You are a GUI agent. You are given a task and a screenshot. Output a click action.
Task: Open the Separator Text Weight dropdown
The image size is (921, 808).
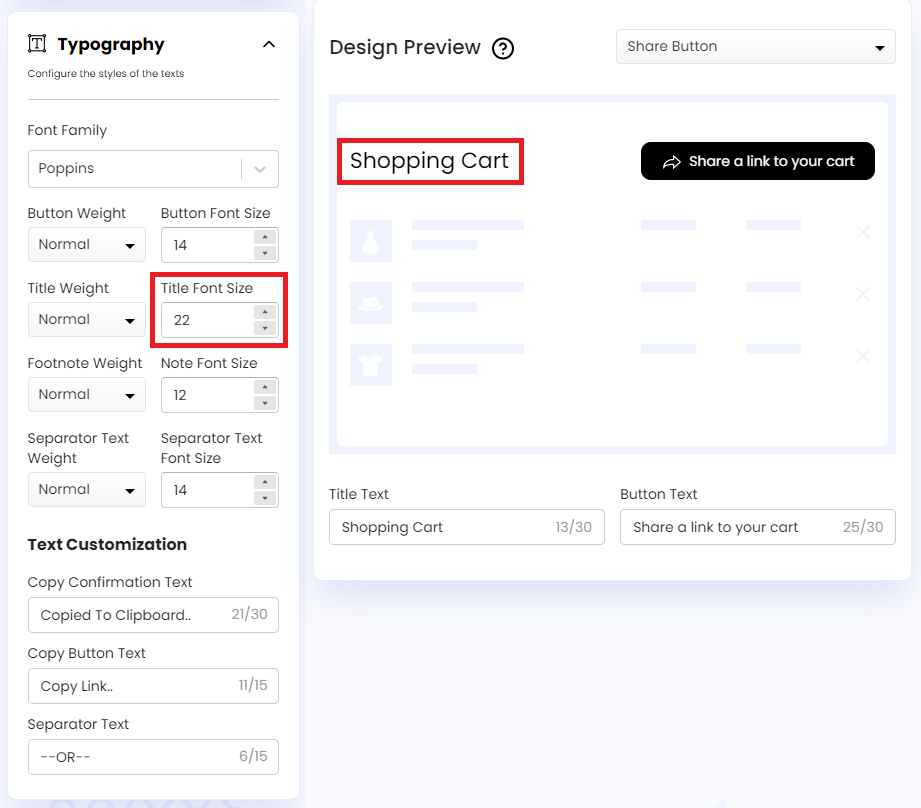(86, 489)
